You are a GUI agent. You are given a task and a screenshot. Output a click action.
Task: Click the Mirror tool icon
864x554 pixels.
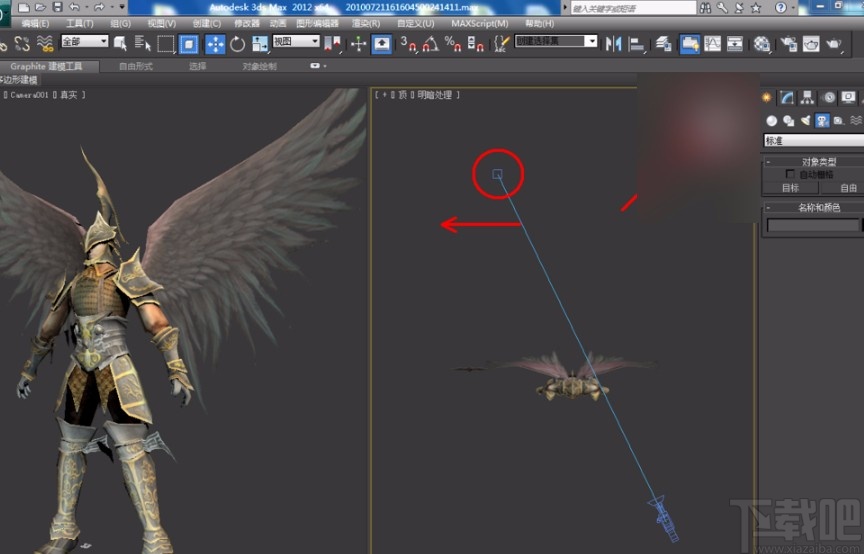613,44
